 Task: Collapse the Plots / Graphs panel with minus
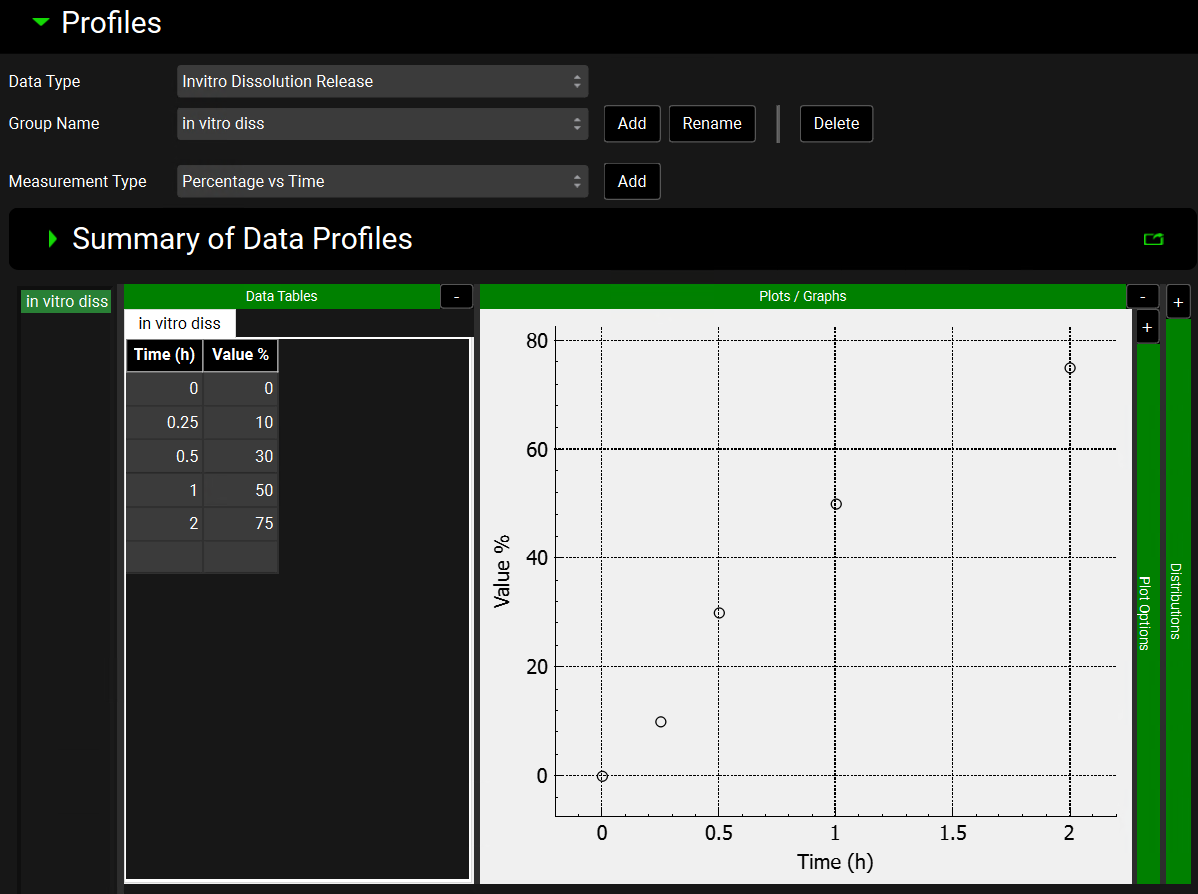point(1142,297)
